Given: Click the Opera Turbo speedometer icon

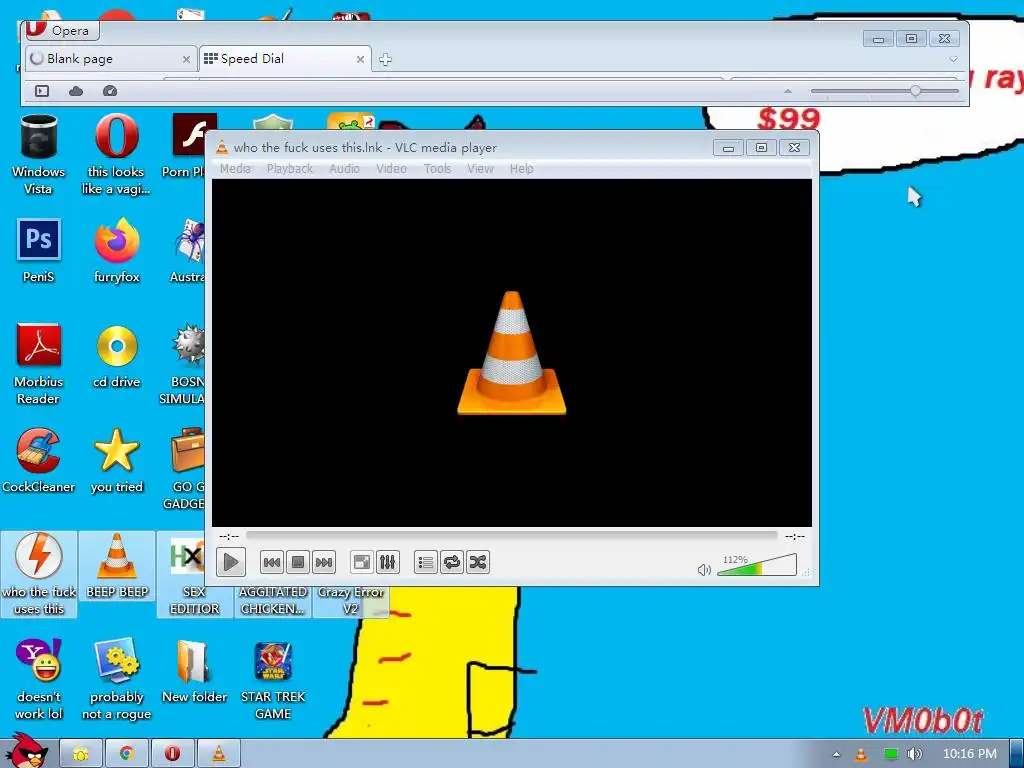Looking at the screenshot, I should tap(110, 91).
